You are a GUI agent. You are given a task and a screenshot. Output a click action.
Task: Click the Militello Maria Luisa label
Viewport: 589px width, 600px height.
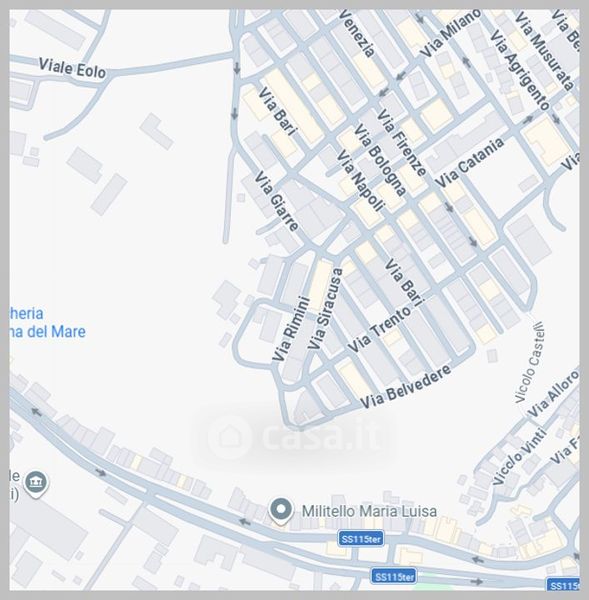tap(369, 511)
